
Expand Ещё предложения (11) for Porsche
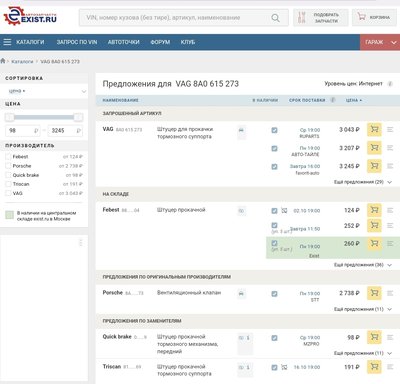pyautogui.click(x=363, y=309)
